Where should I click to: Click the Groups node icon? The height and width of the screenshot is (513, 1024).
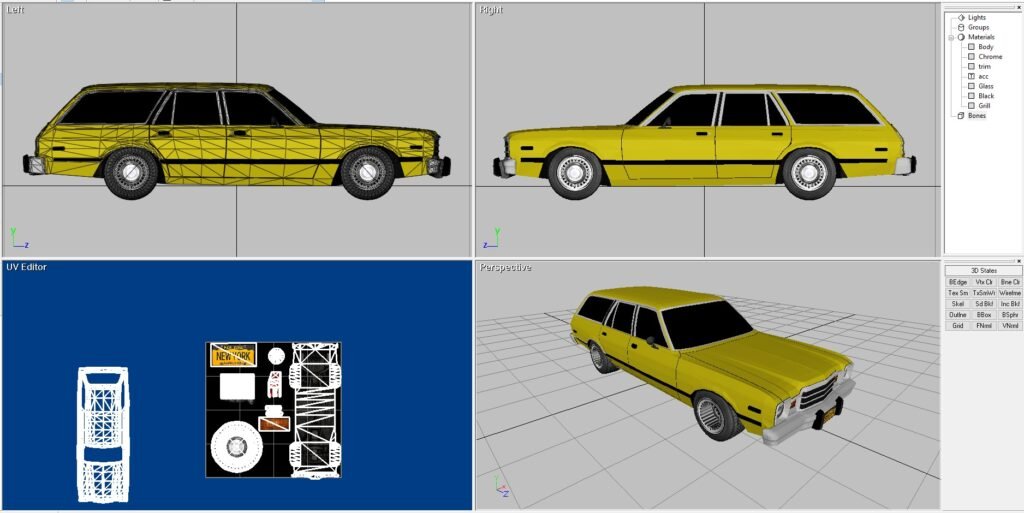961,27
